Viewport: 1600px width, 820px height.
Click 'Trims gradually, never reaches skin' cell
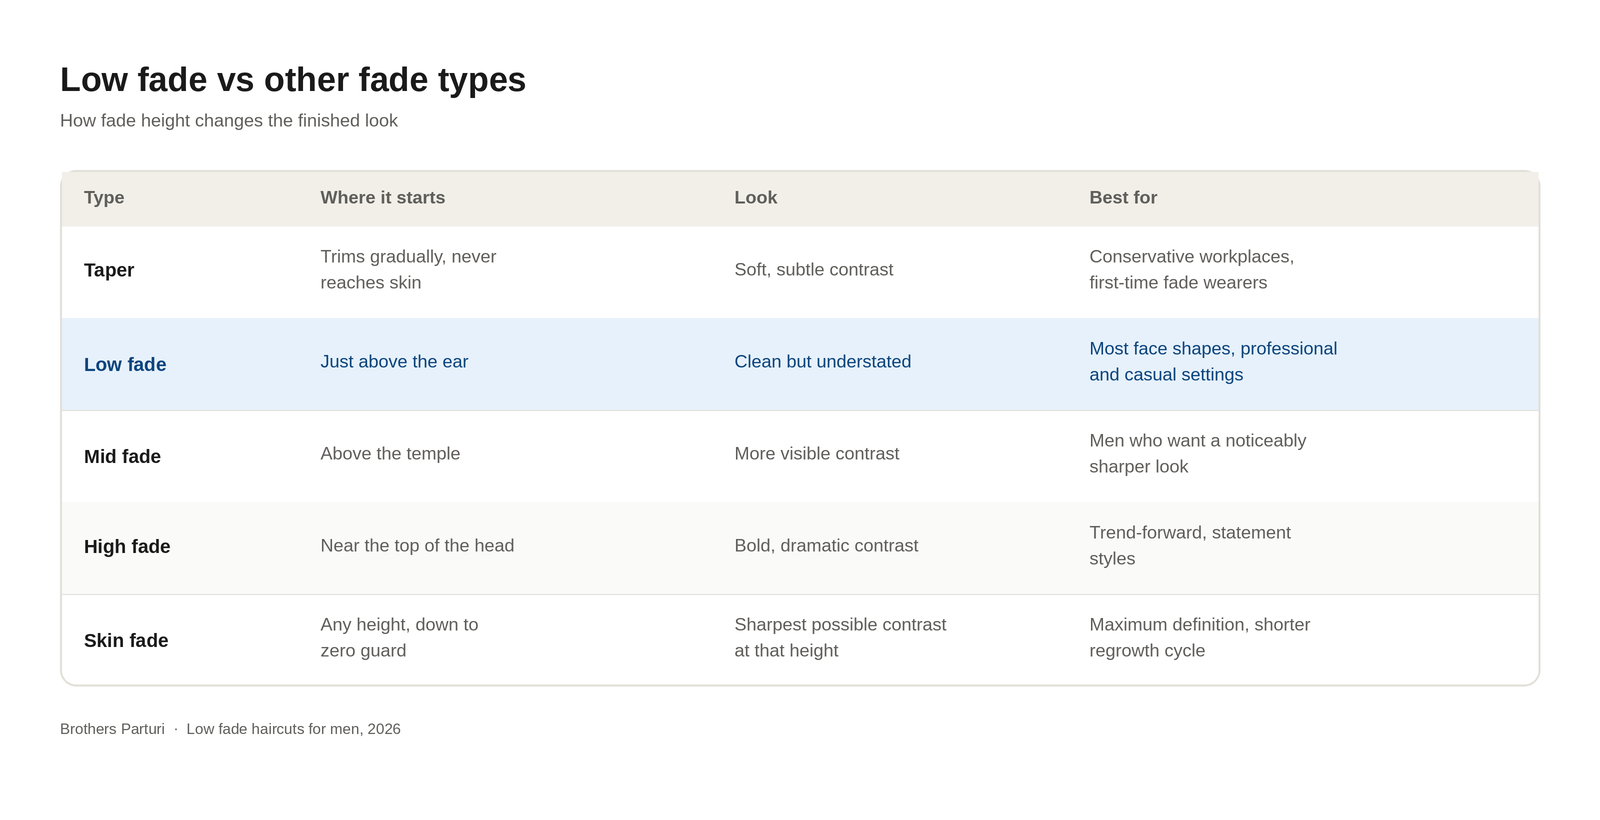[x=408, y=270]
